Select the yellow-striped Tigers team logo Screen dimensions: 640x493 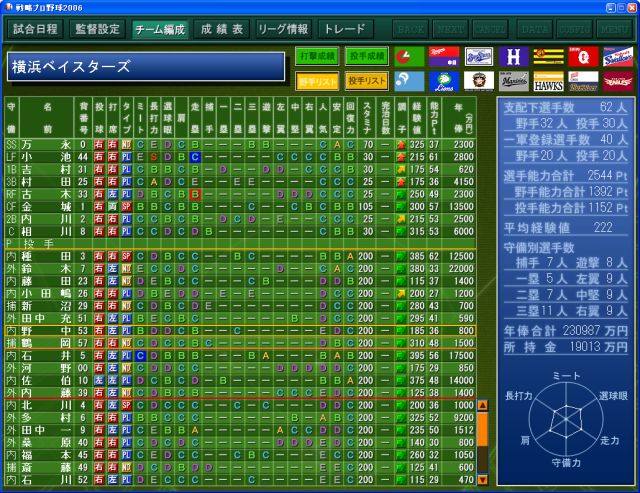[x=549, y=56]
